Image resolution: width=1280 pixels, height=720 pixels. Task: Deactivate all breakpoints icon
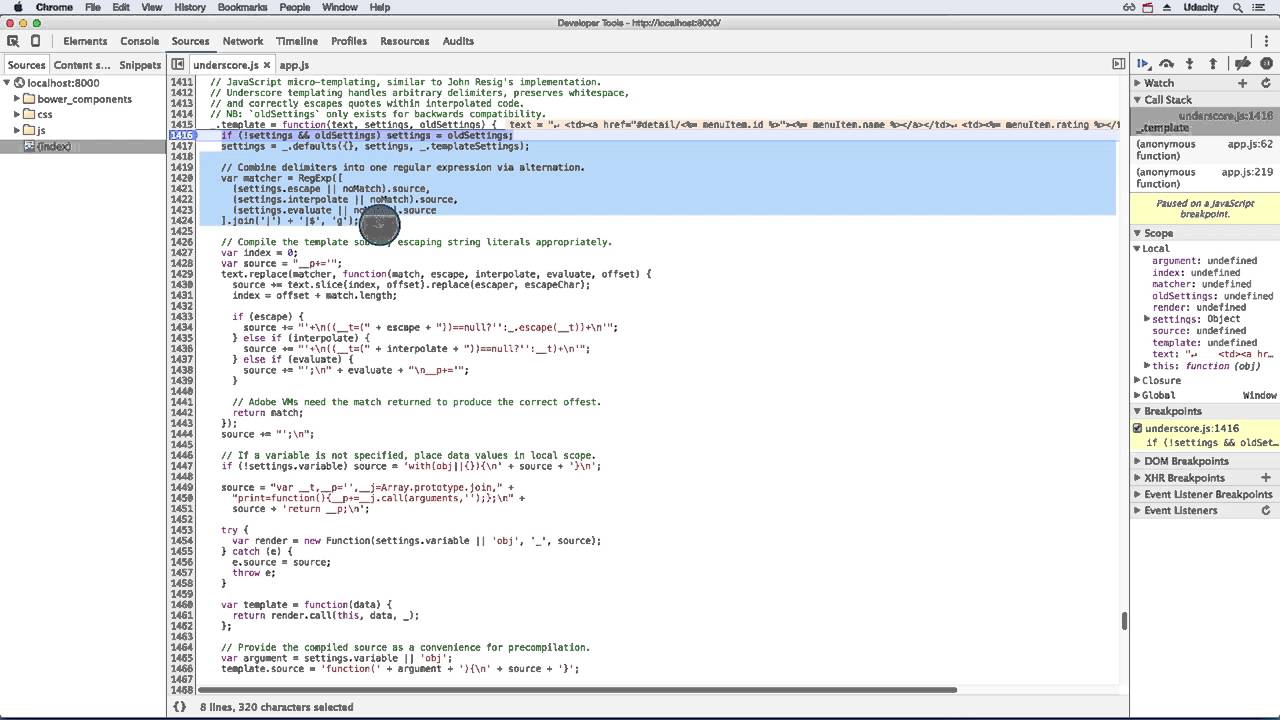pyautogui.click(x=1242, y=64)
